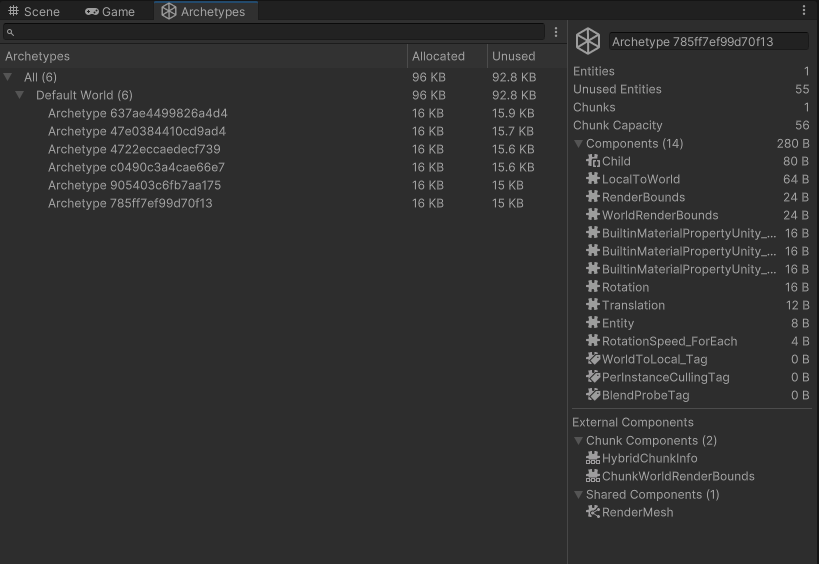The image size is (819, 564).
Task: Click the Unused Entities value 55
Action: pos(802,89)
